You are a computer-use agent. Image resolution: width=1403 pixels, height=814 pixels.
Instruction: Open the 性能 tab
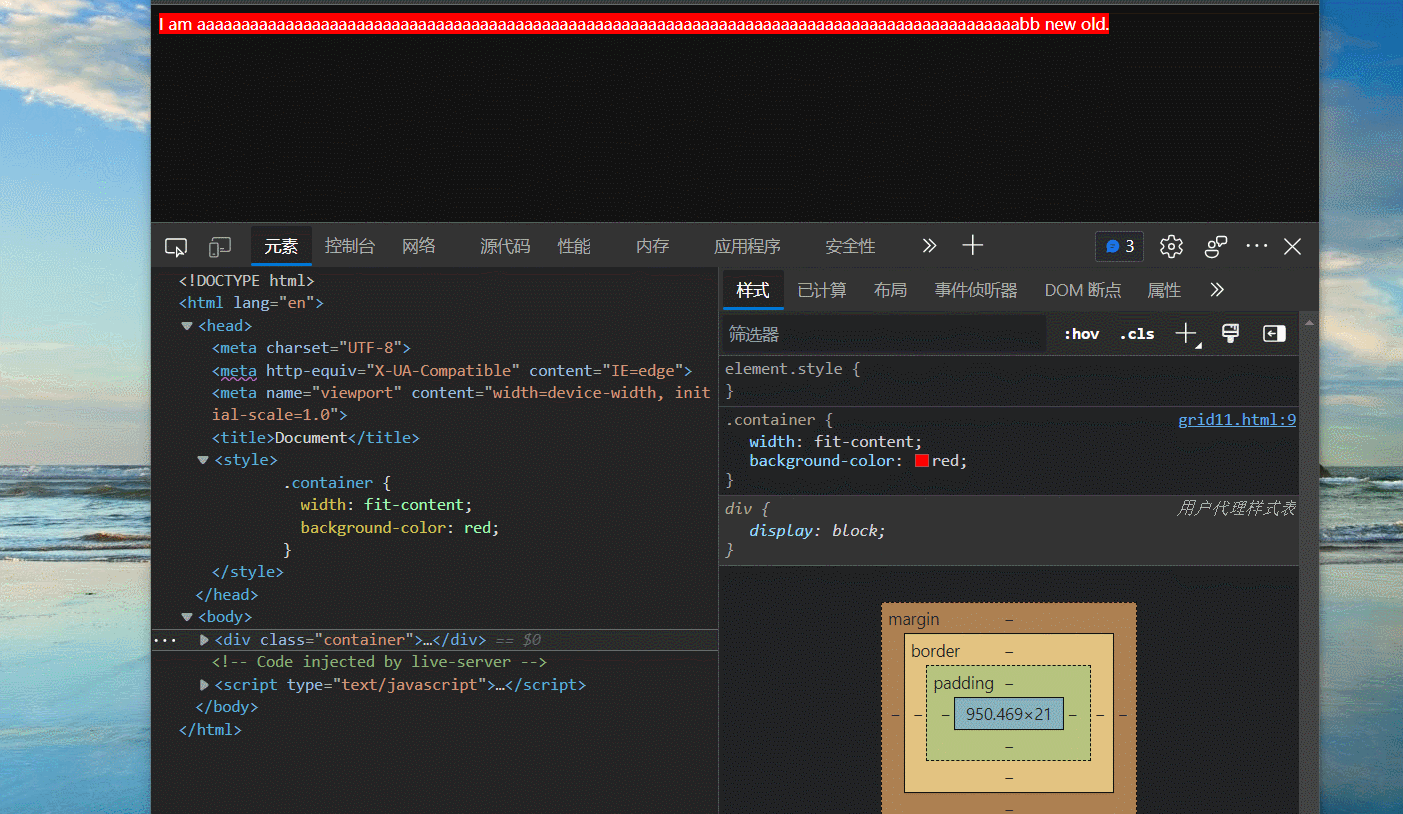574,246
